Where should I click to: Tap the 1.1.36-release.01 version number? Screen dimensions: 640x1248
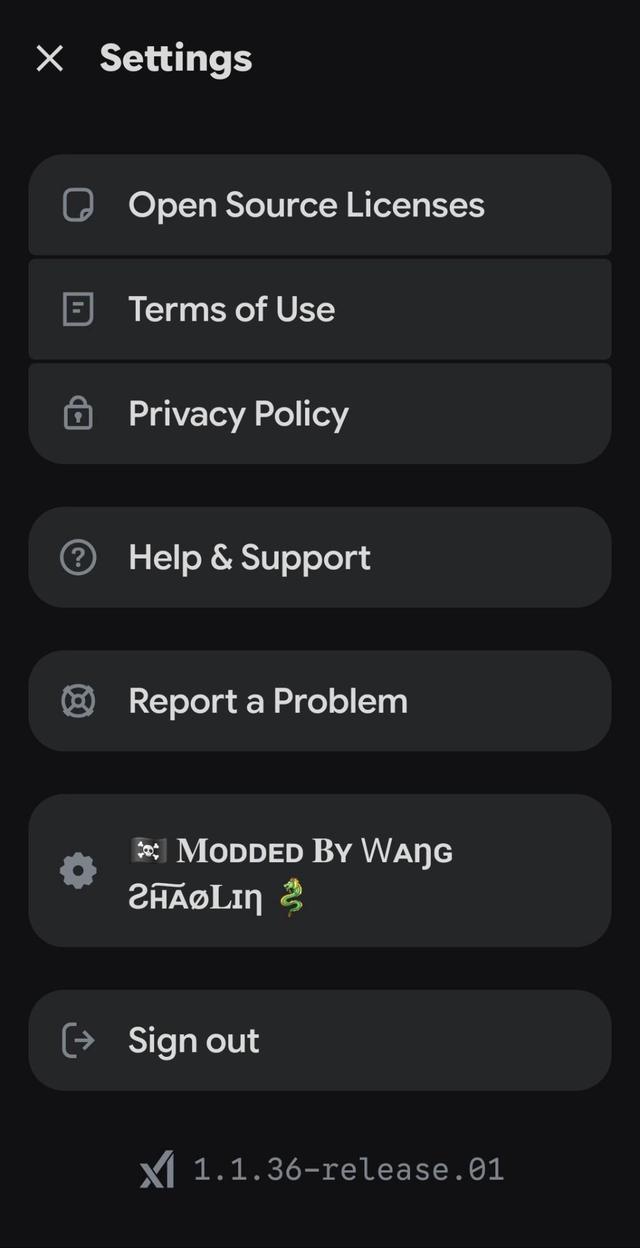click(348, 1169)
